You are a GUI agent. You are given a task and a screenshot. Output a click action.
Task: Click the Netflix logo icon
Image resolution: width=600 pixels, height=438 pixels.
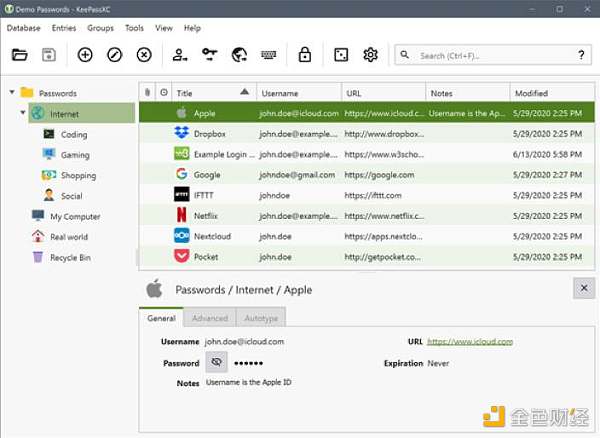pos(182,215)
